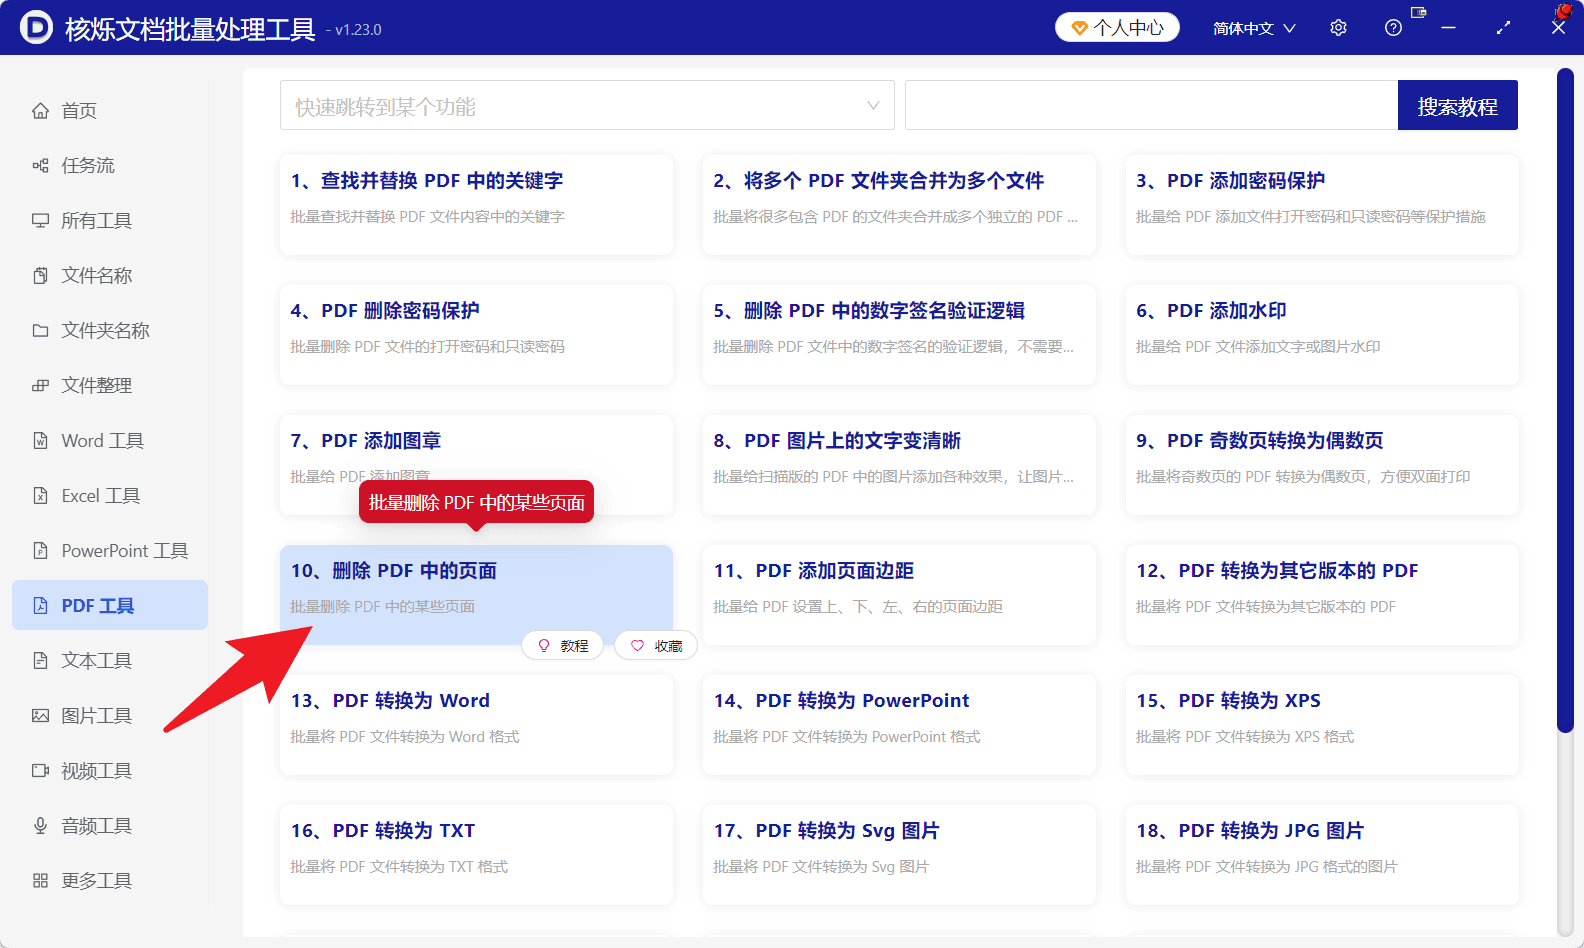
Task: Open card 16 PDF 转换为 TXT
Action: [476, 855]
